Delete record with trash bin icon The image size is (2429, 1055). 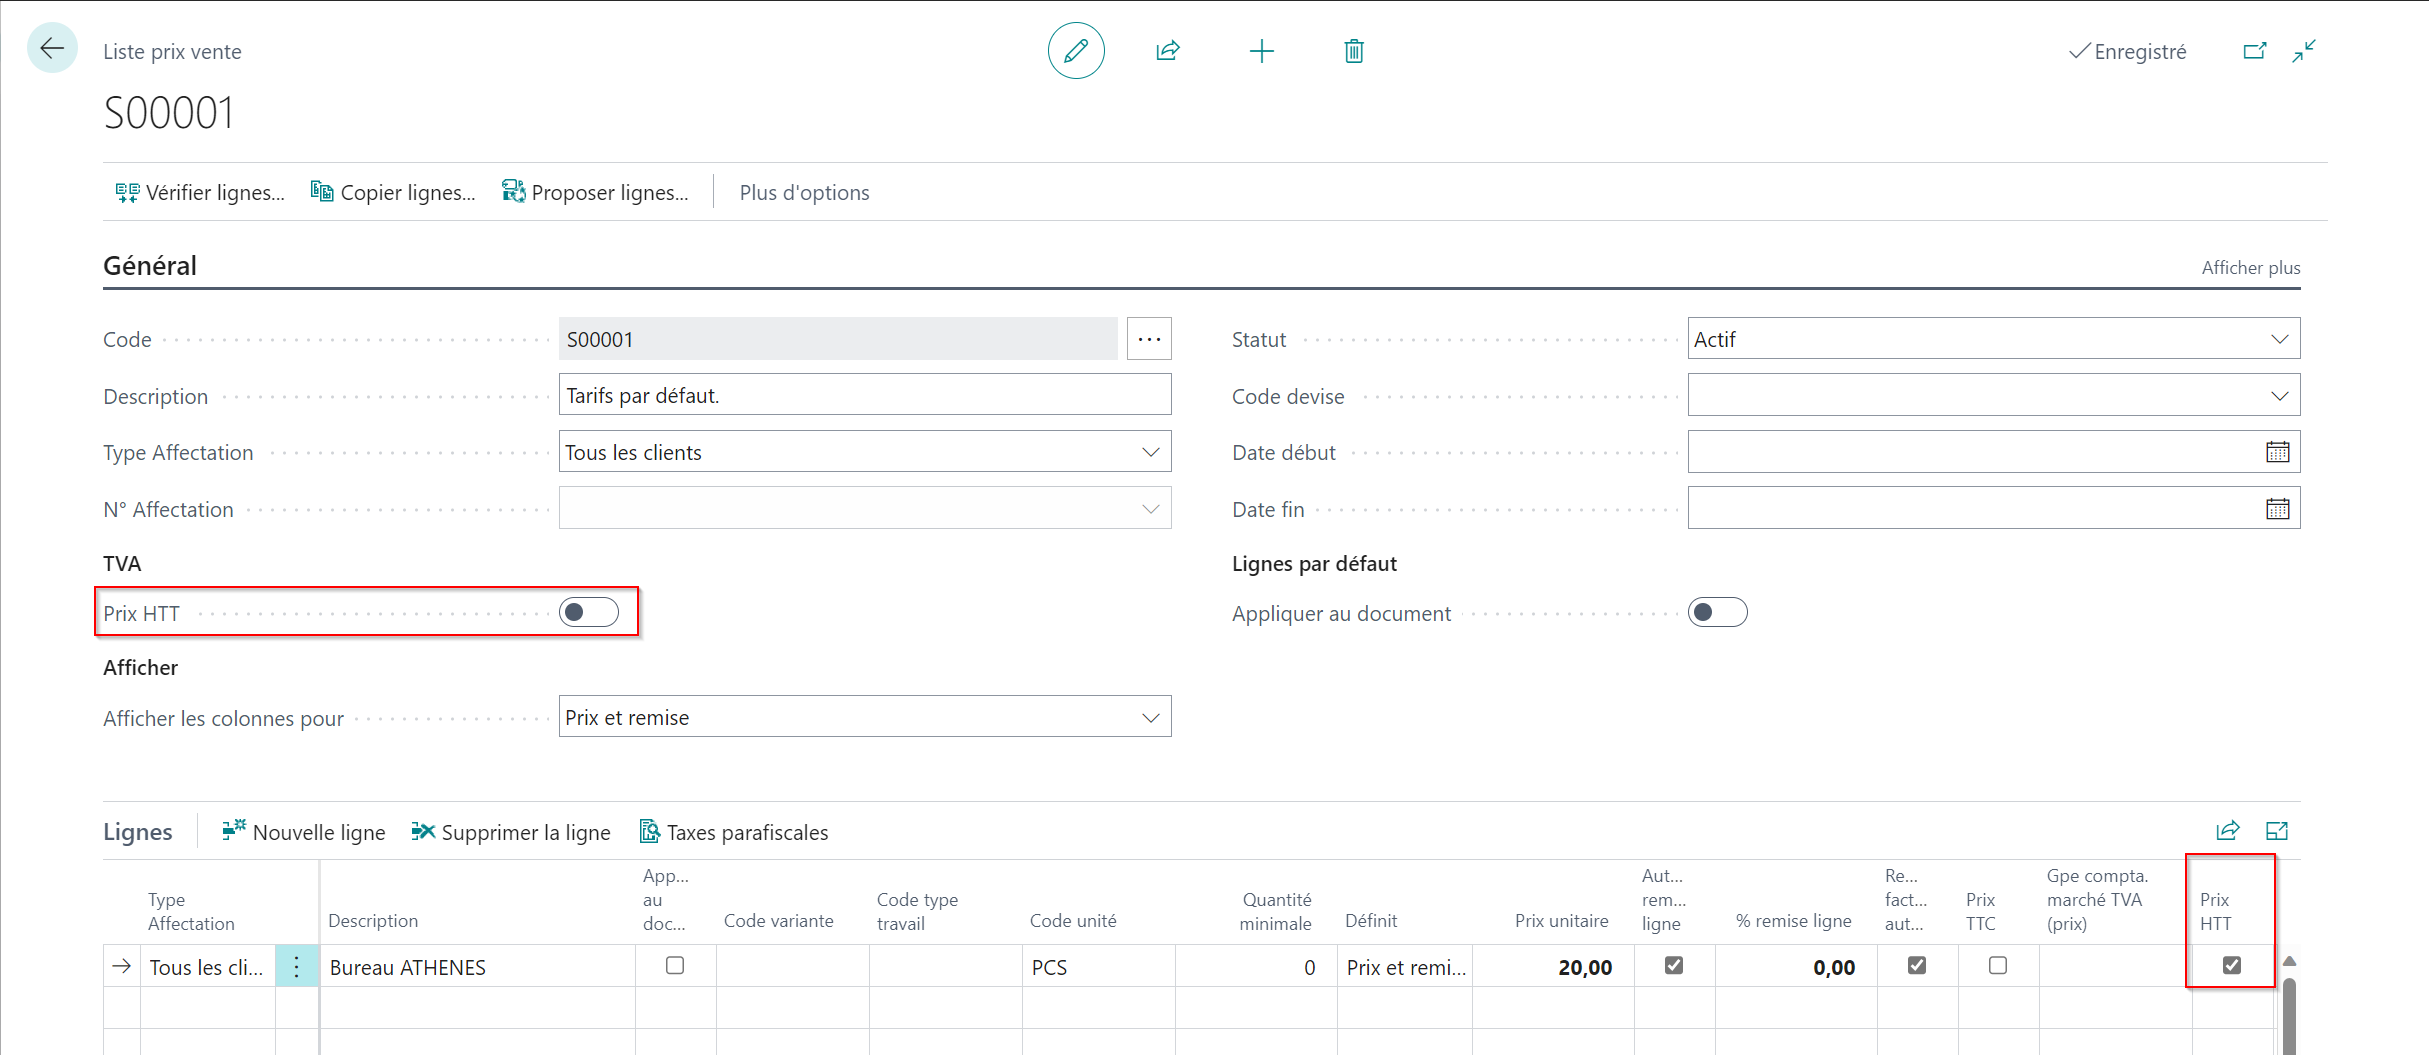point(1354,51)
